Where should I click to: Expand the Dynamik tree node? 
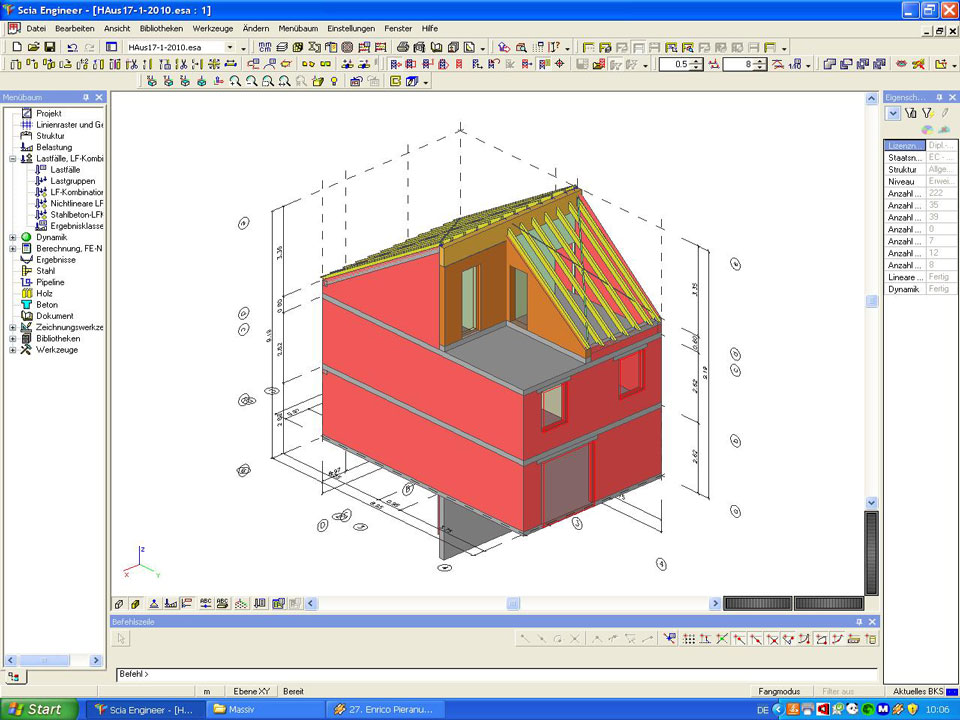click(x=13, y=237)
